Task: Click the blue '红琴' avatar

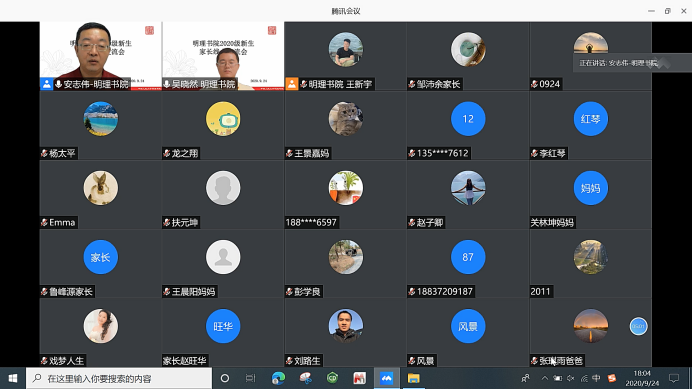Action: point(590,119)
